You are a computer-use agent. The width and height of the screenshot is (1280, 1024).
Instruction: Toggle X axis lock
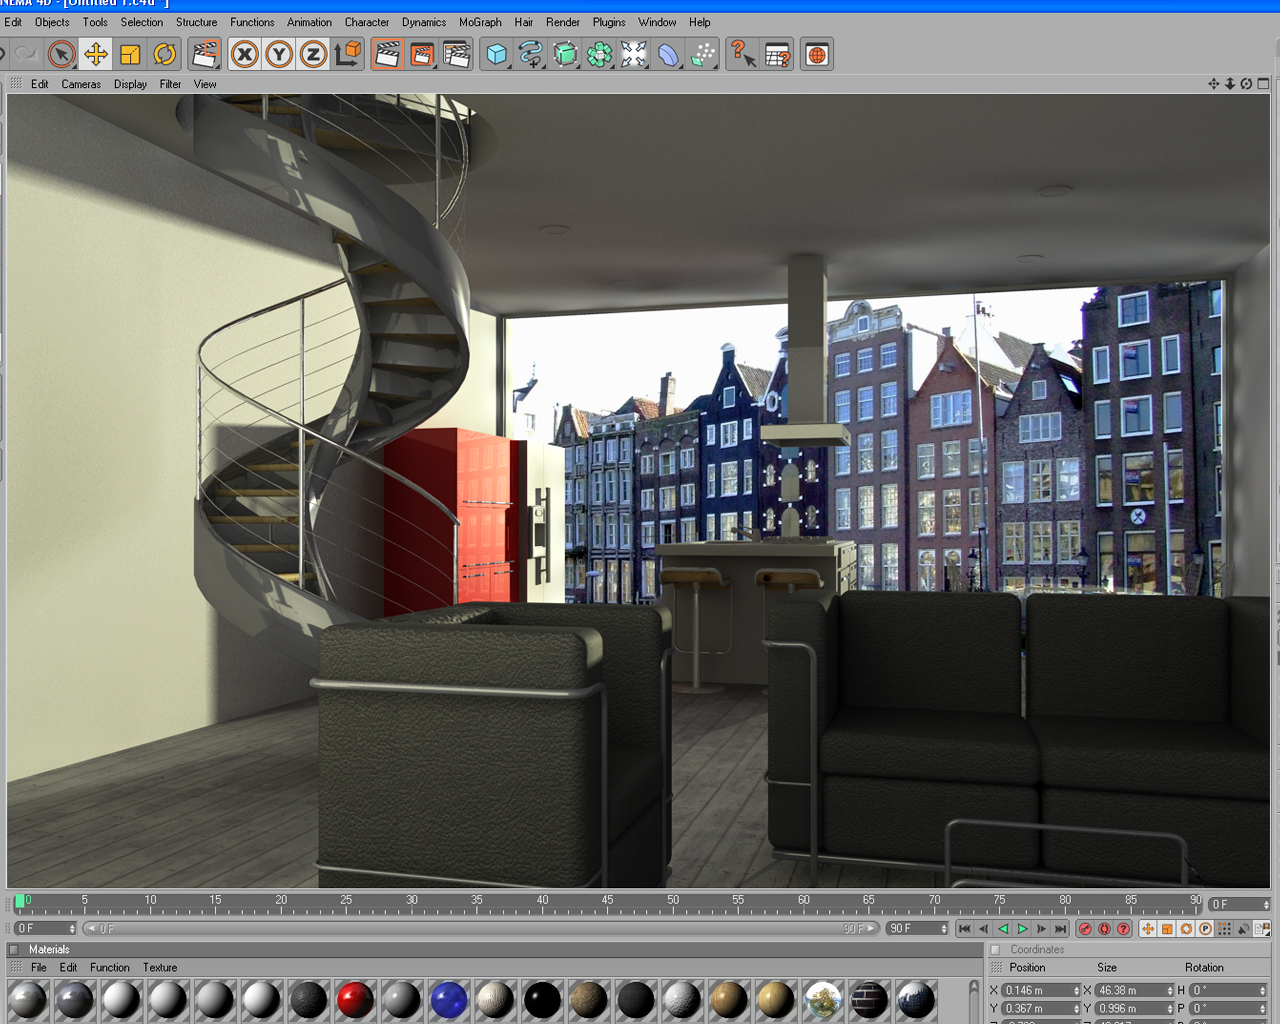(244, 54)
